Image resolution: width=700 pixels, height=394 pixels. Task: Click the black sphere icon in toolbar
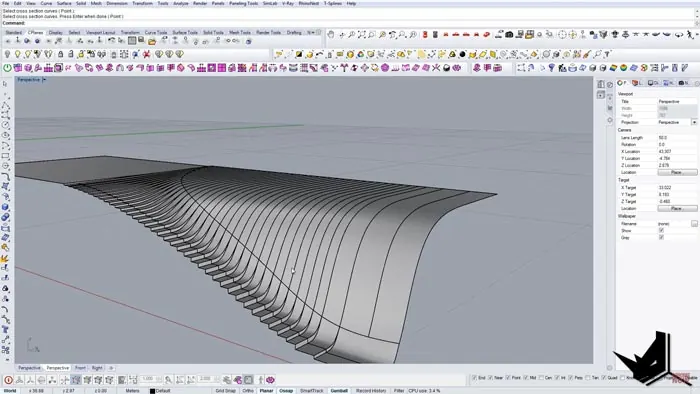click(x=462, y=54)
